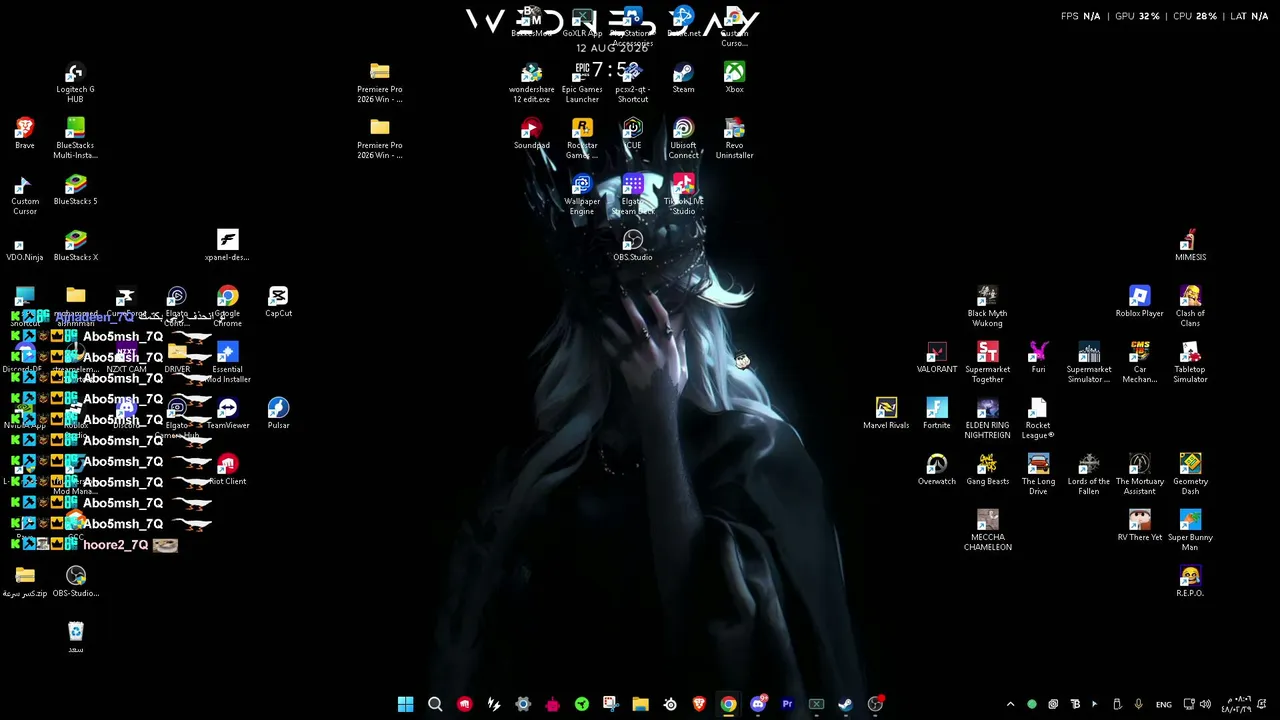Screen dimensions: 1280x720
Task: Select the OBS-Studio... installer icon on desktop
Action: click(76, 582)
